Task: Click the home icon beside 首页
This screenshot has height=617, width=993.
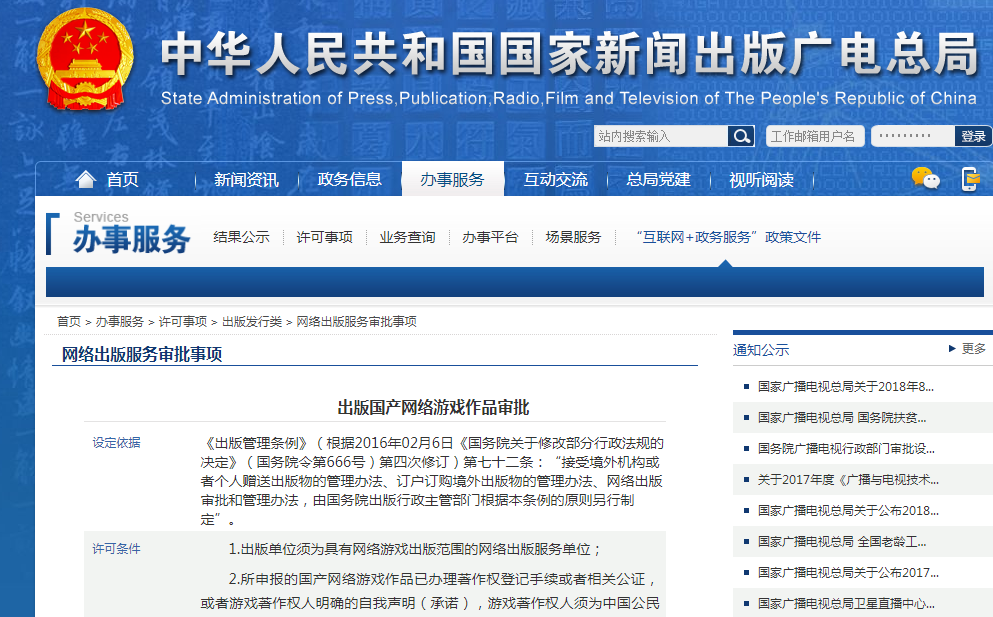Action: click(x=86, y=180)
